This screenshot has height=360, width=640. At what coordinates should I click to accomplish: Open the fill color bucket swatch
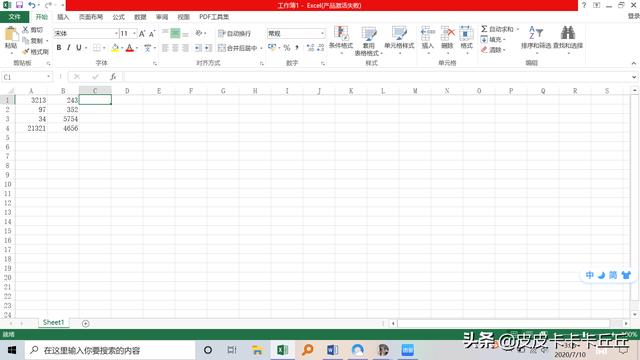pyautogui.click(x=115, y=48)
